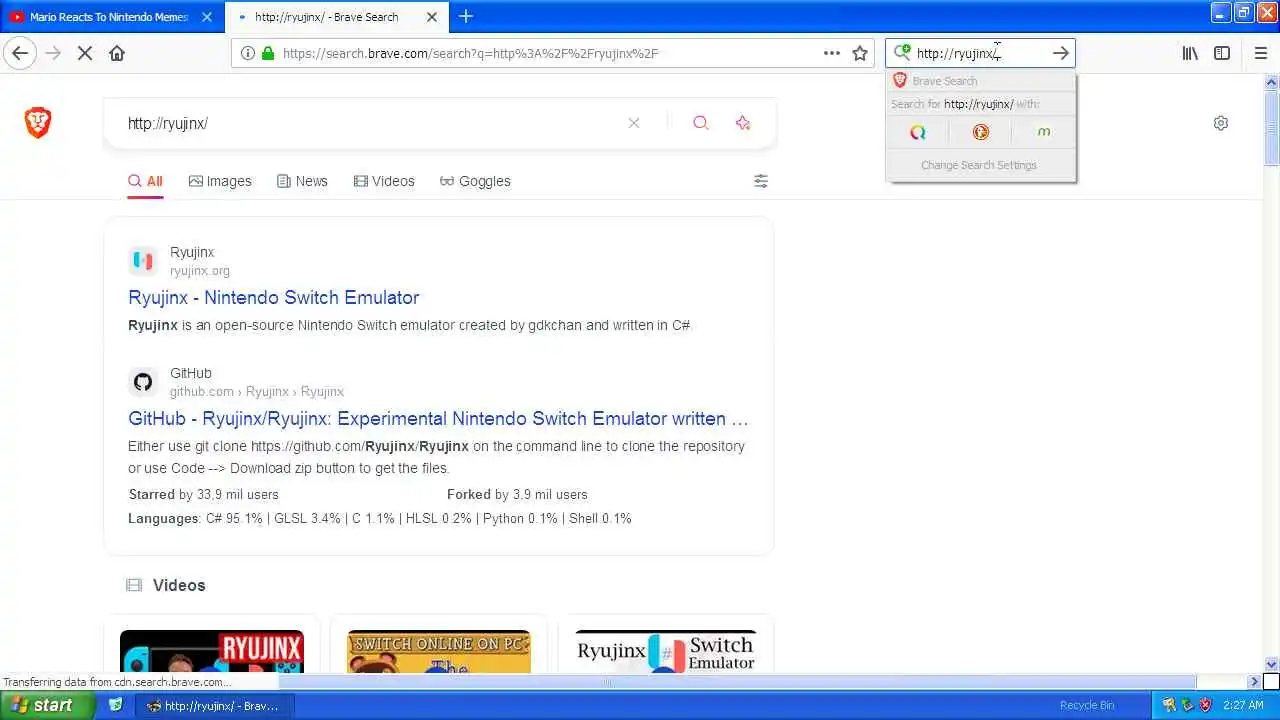Screen dimensions: 1280x720
Task: Open the Switch Online on PC video thumbnail
Action: coord(439,651)
